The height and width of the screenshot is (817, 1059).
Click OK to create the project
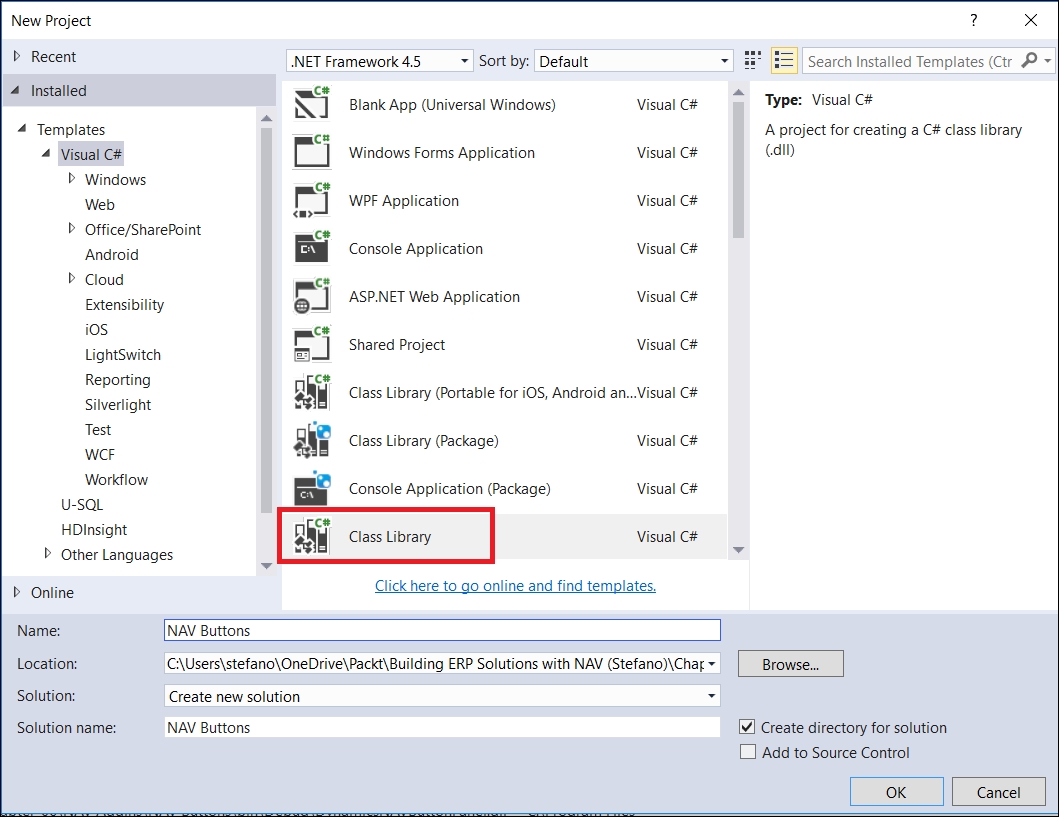(x=896, y=792)
